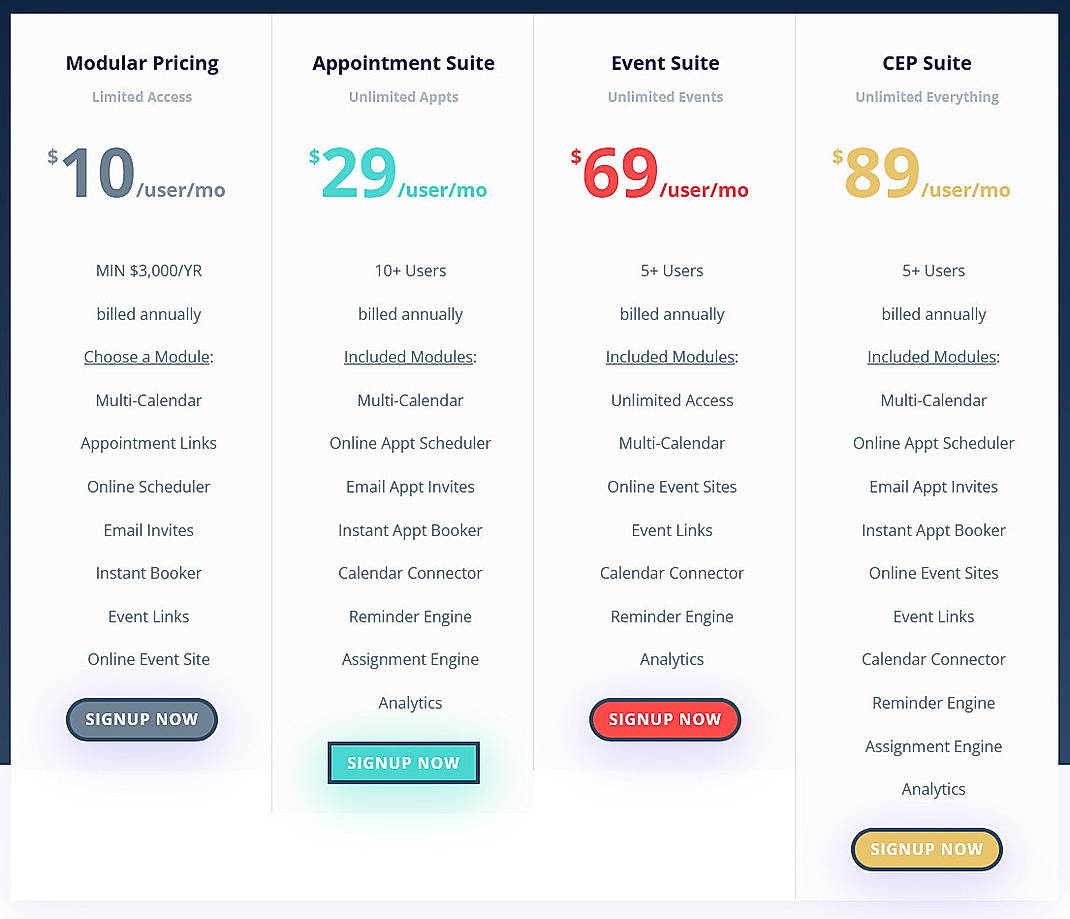Click the gold Signup Now button for CEP Suite

pos(927,849)
